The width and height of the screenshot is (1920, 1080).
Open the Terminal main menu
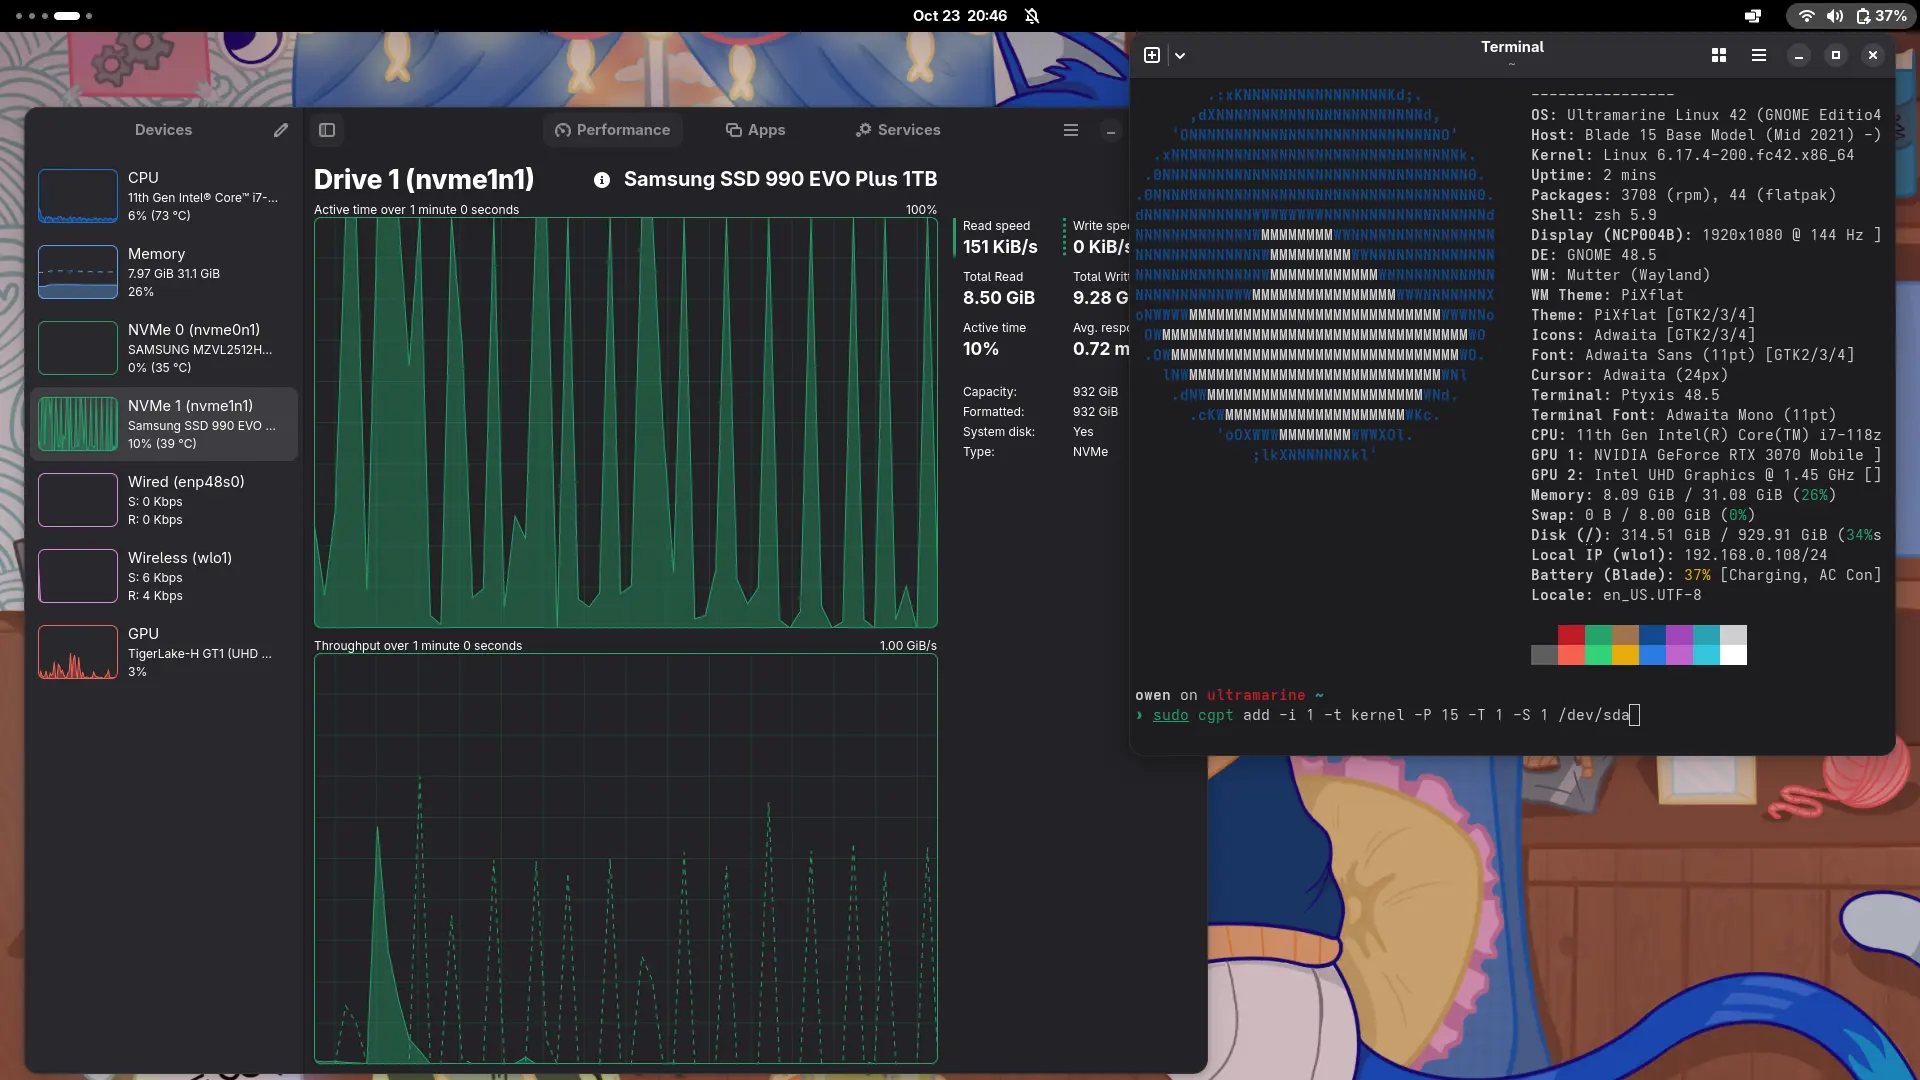tap(1758, 55)
